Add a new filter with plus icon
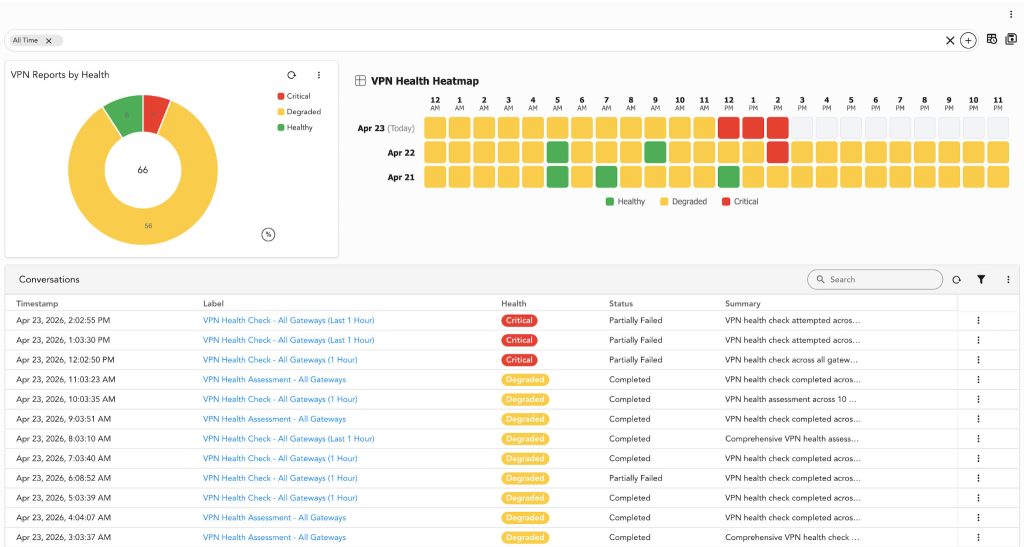This screenshot has height=547, width=1024. (968, 41)
